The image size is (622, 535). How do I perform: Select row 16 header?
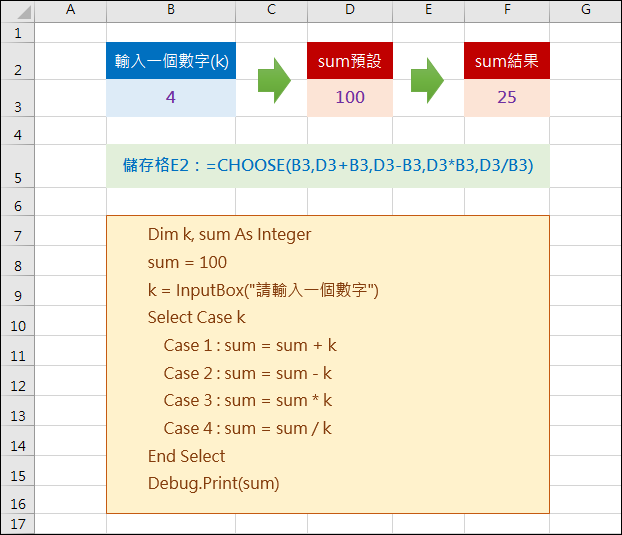click(18, 500)
